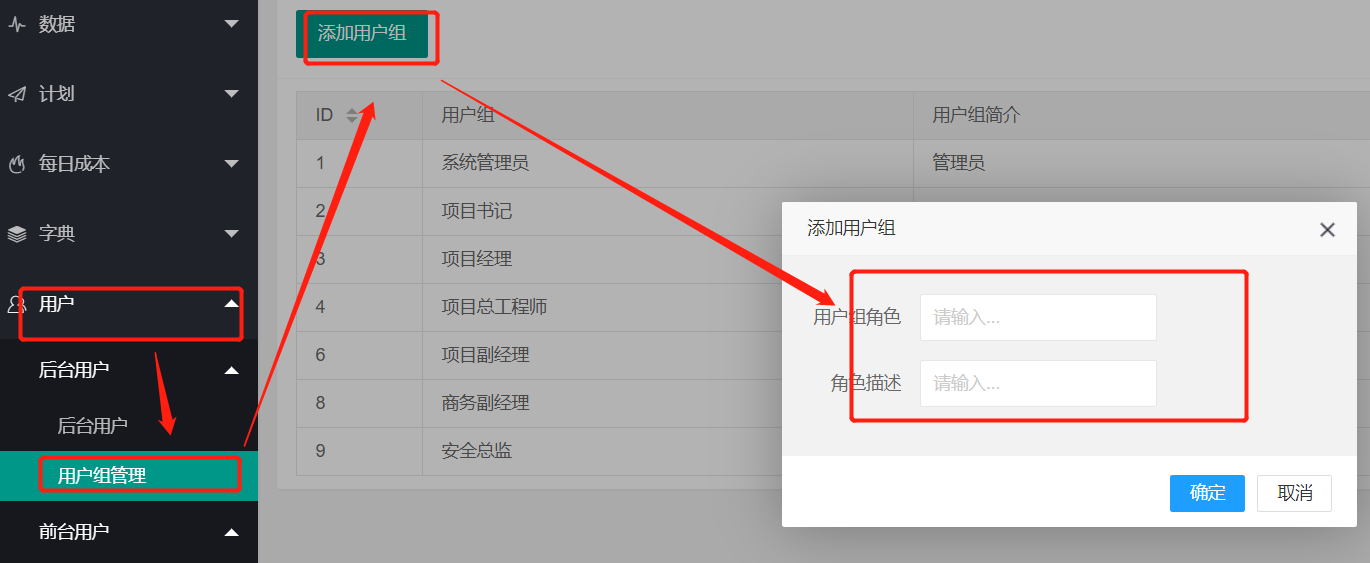
Task: Click the 每日成本 flame icon
Action: coord(17,164)
